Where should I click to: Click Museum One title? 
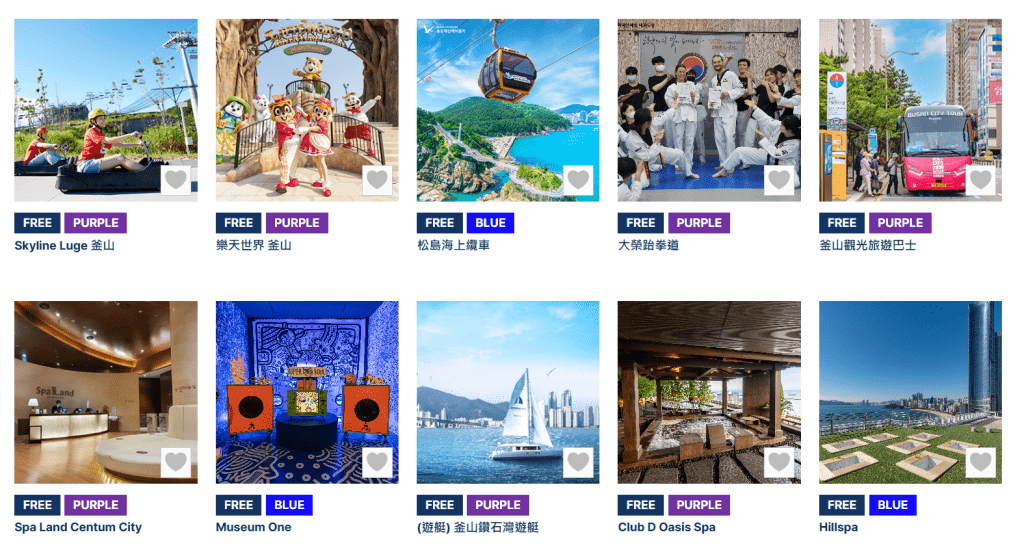pos(253,527)
